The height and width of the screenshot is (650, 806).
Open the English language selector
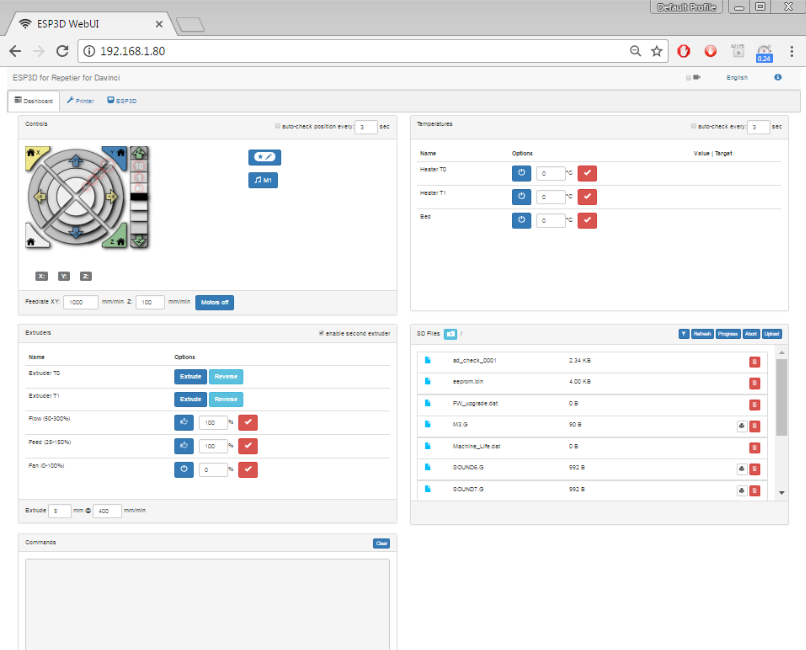[x=737, y=78]
